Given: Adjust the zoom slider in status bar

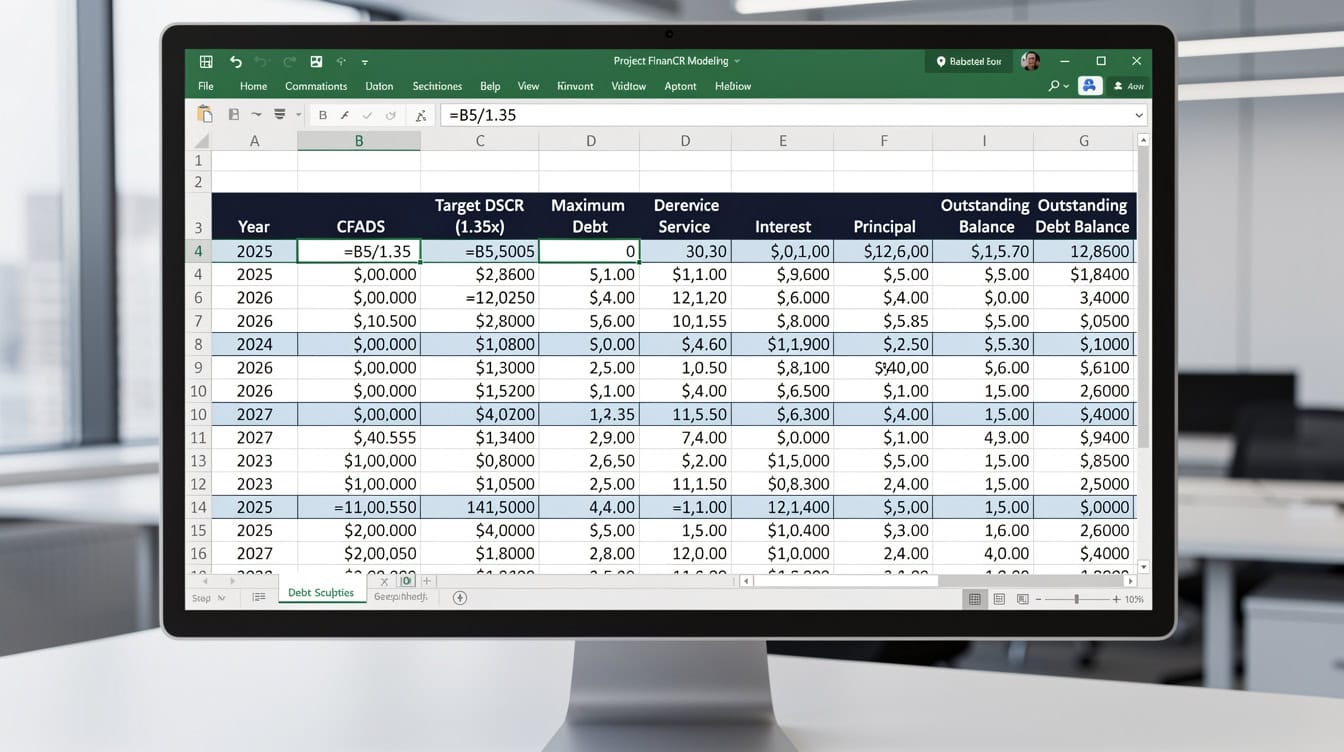Looking at the screenshot, I should click(1077, 599).
